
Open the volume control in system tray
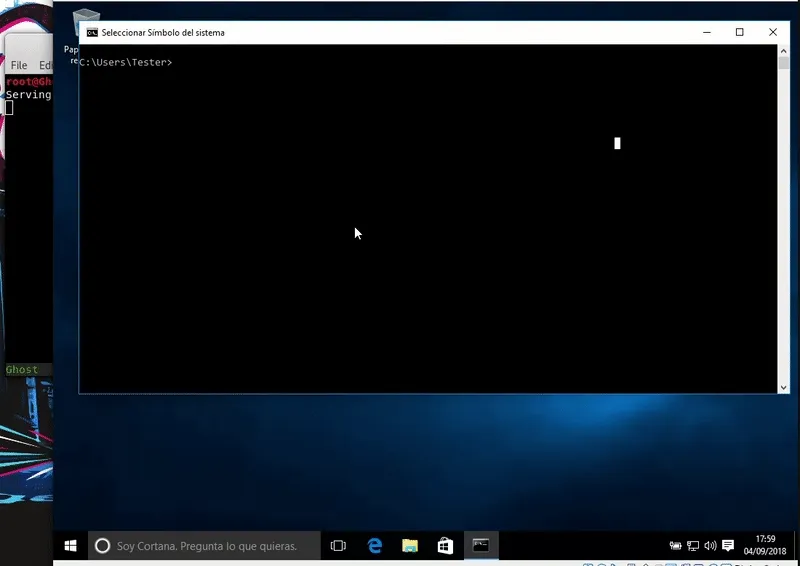tap(710, 546)
